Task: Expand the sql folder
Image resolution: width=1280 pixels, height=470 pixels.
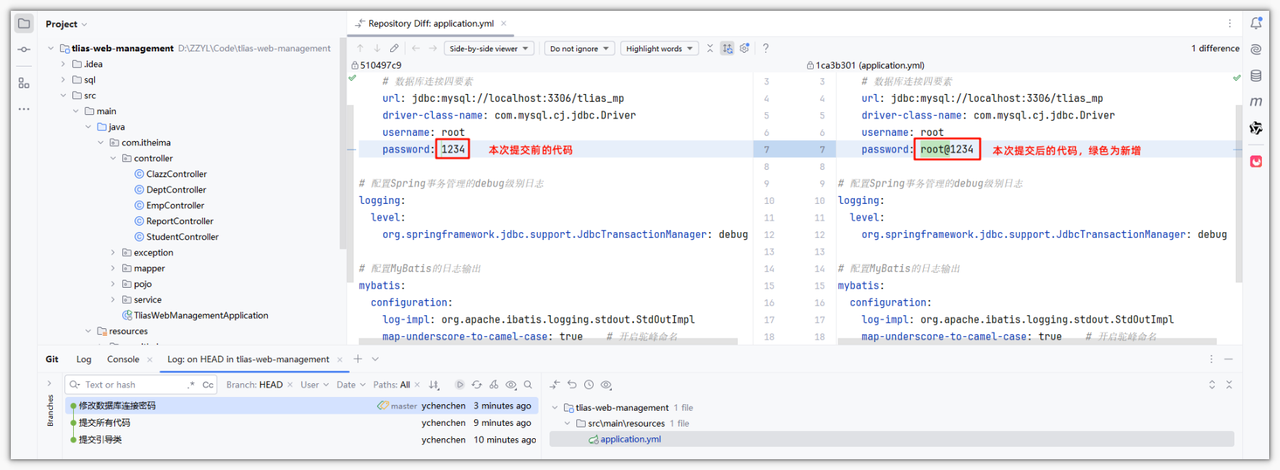Action: click(63, 80)
